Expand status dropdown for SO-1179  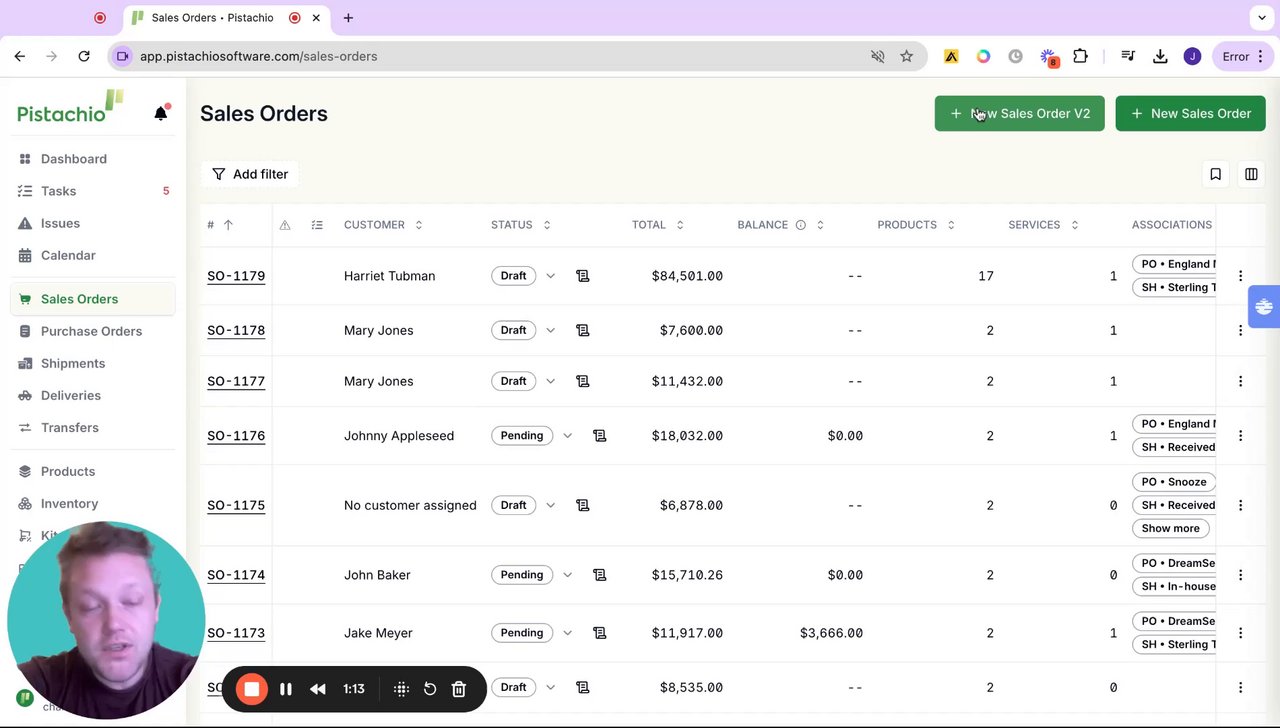[550, 276]
